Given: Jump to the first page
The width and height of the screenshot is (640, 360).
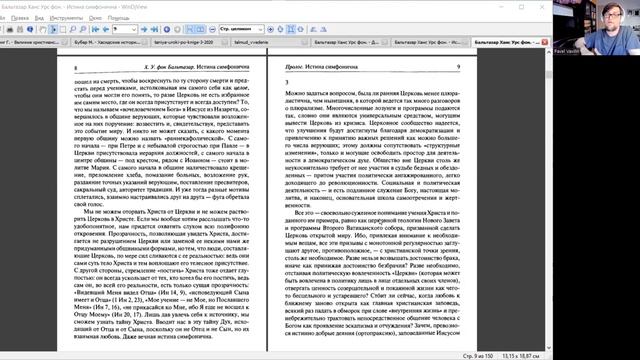Looking at the screenshot, I should click(96, 29).
